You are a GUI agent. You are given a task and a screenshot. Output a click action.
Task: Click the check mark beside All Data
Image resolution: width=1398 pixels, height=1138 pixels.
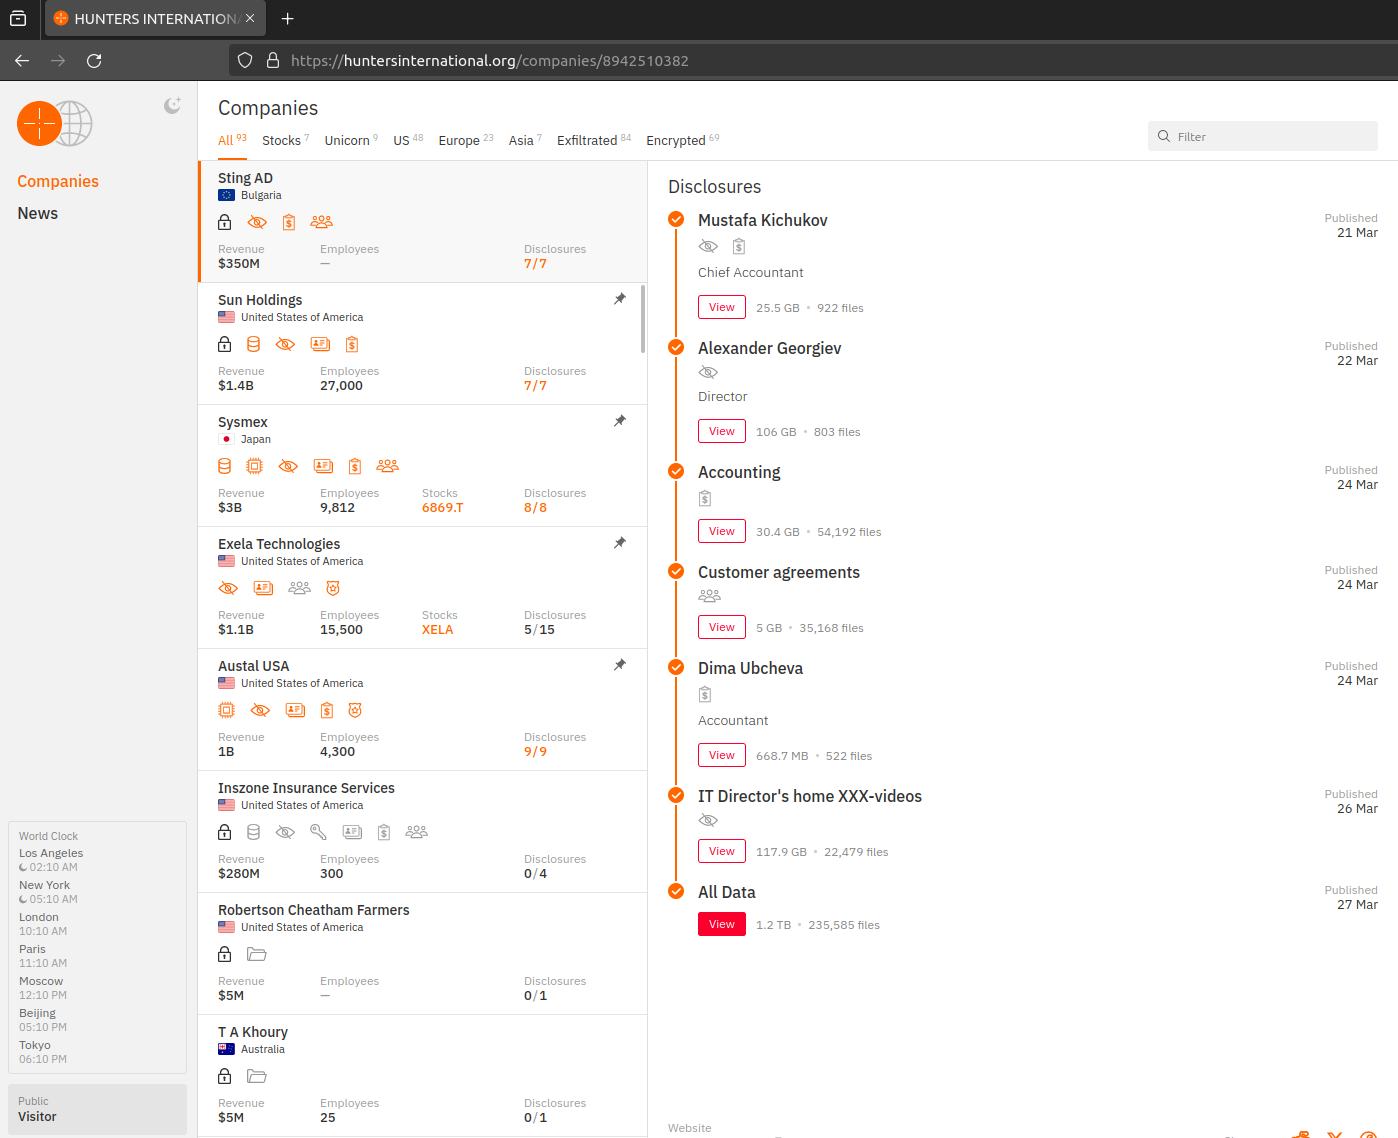tap(676, 891)
